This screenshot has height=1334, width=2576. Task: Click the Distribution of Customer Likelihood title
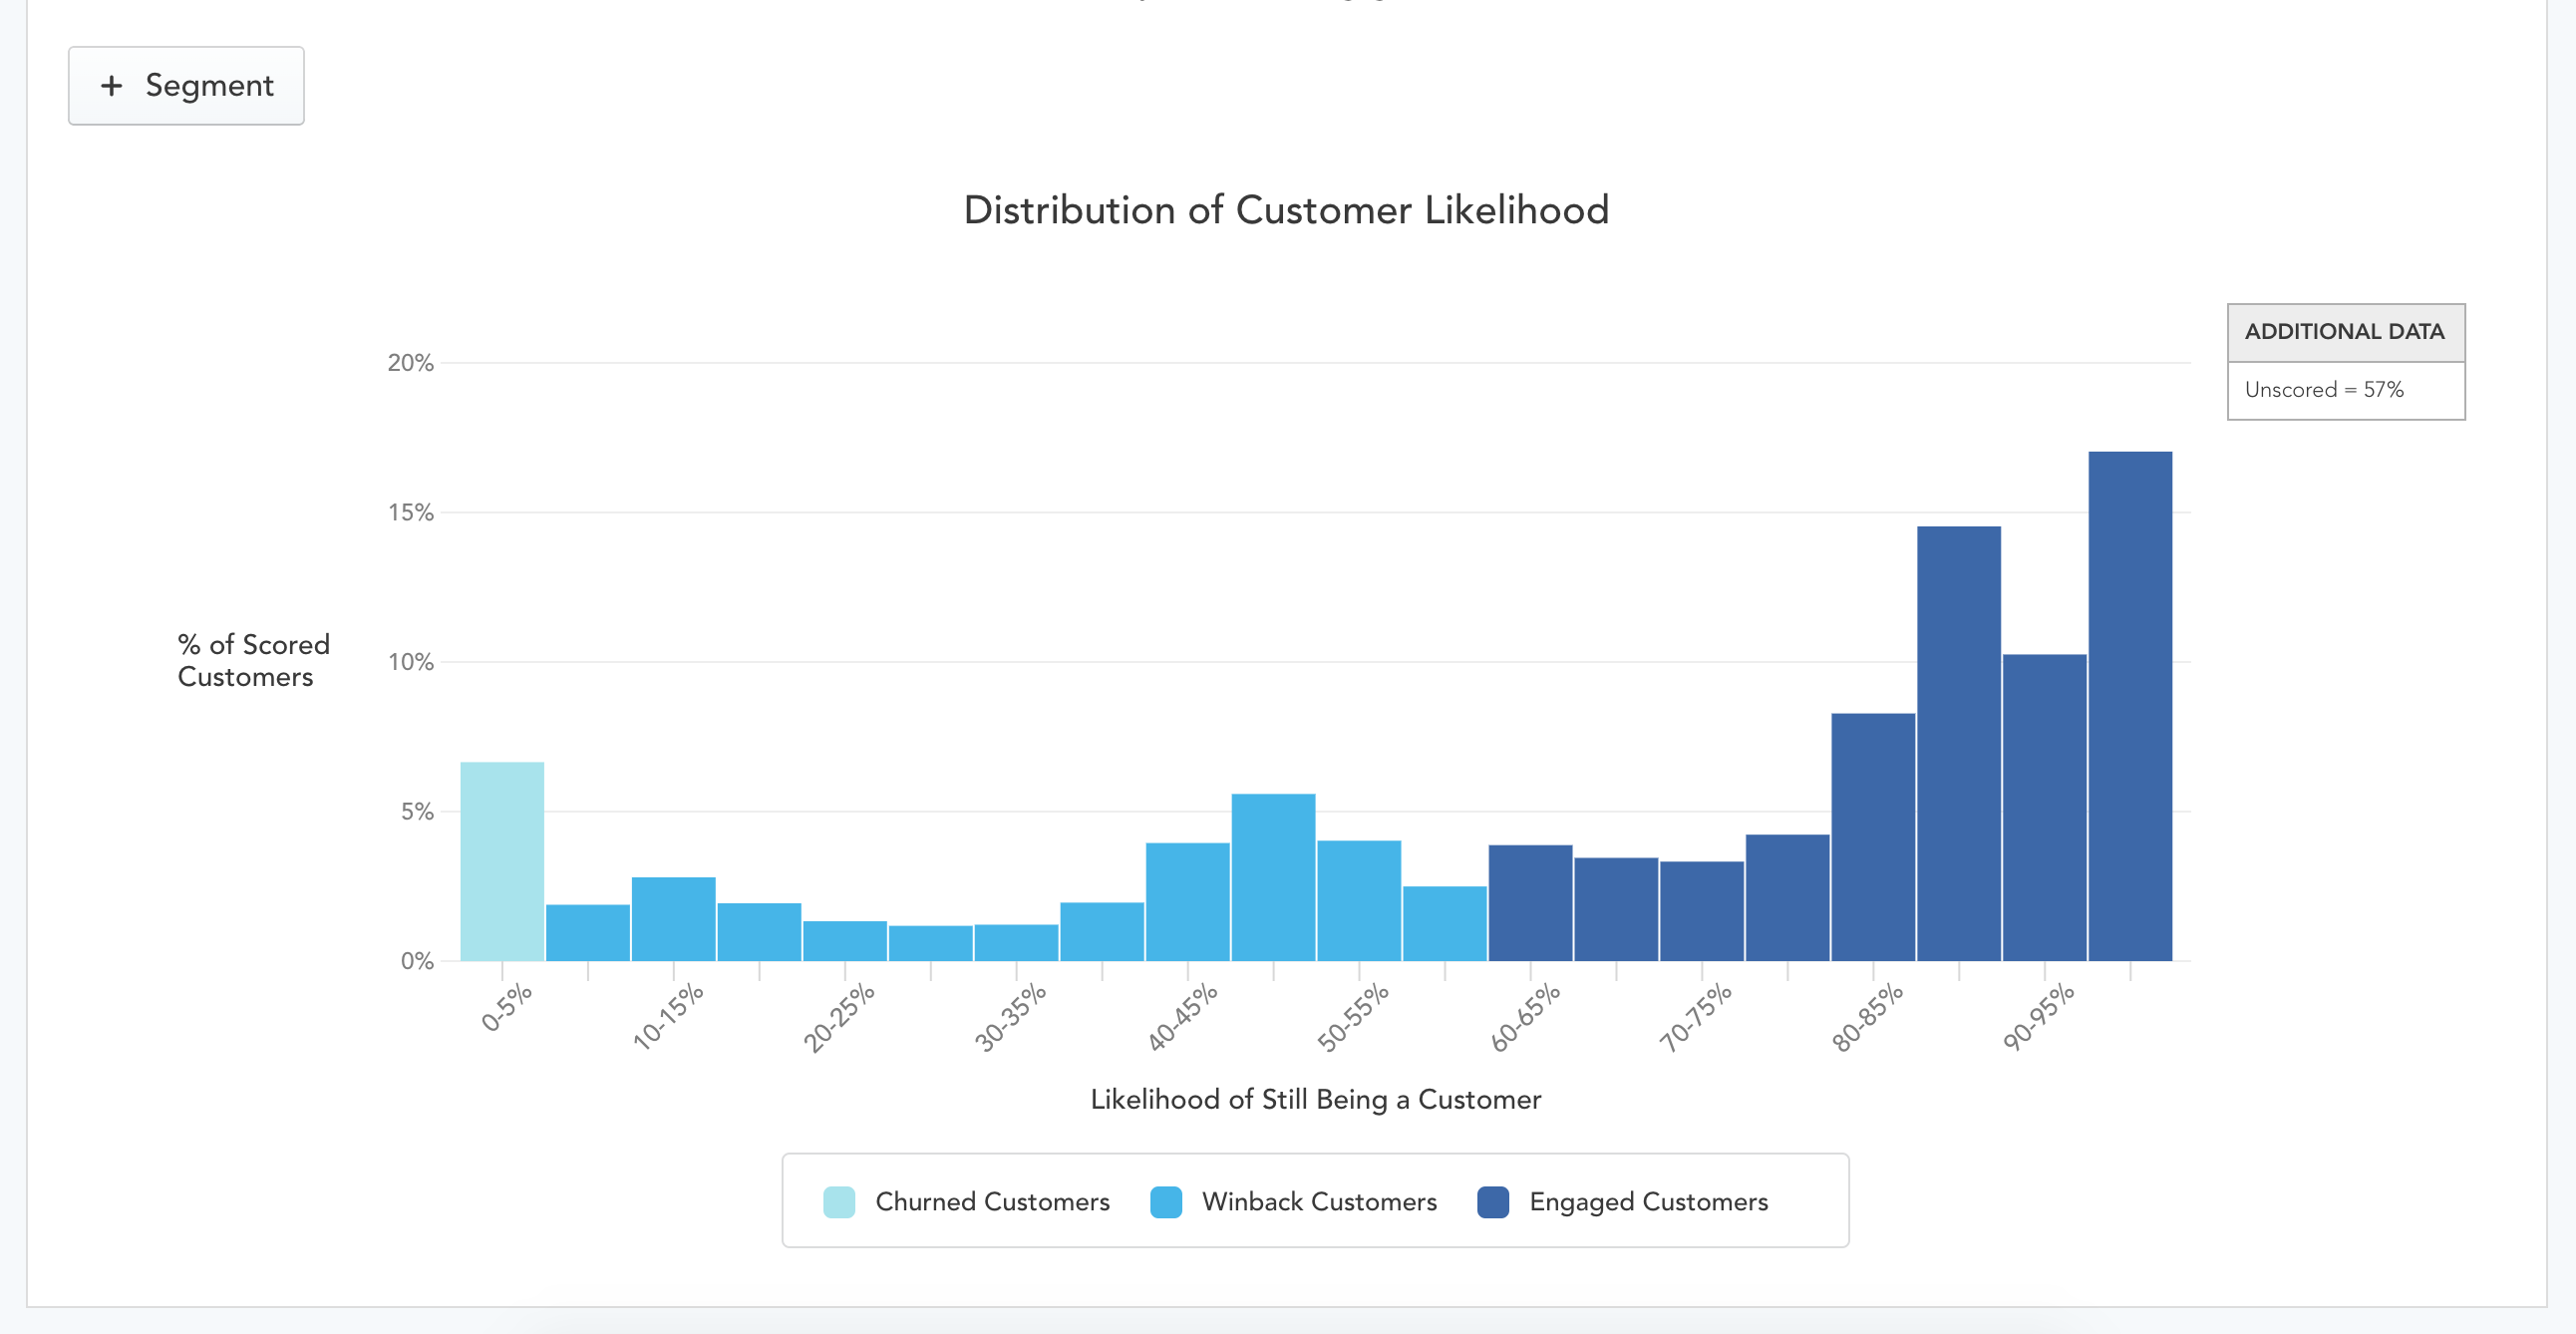1286,210
